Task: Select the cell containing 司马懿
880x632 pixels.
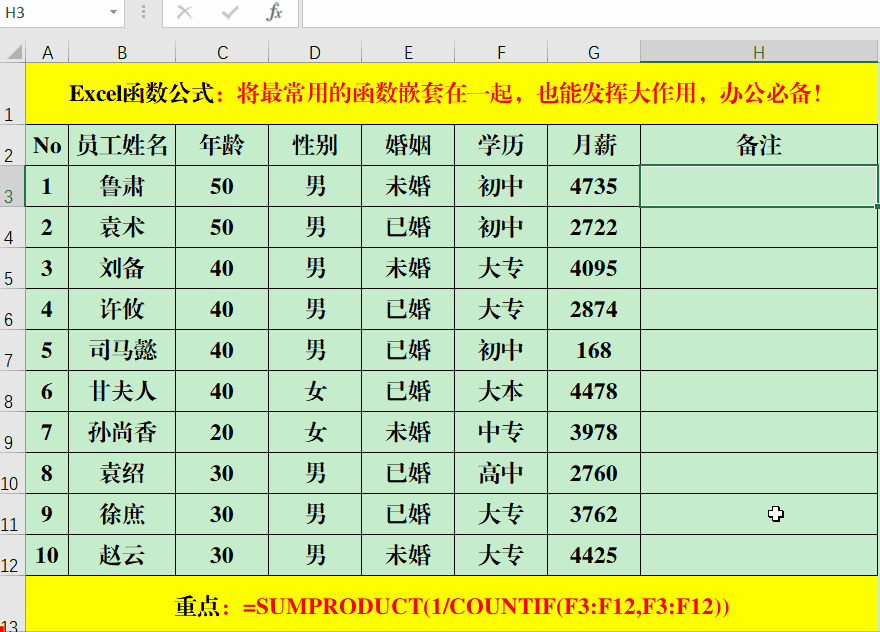Action: pyautogui.click(x=122, y=350)
